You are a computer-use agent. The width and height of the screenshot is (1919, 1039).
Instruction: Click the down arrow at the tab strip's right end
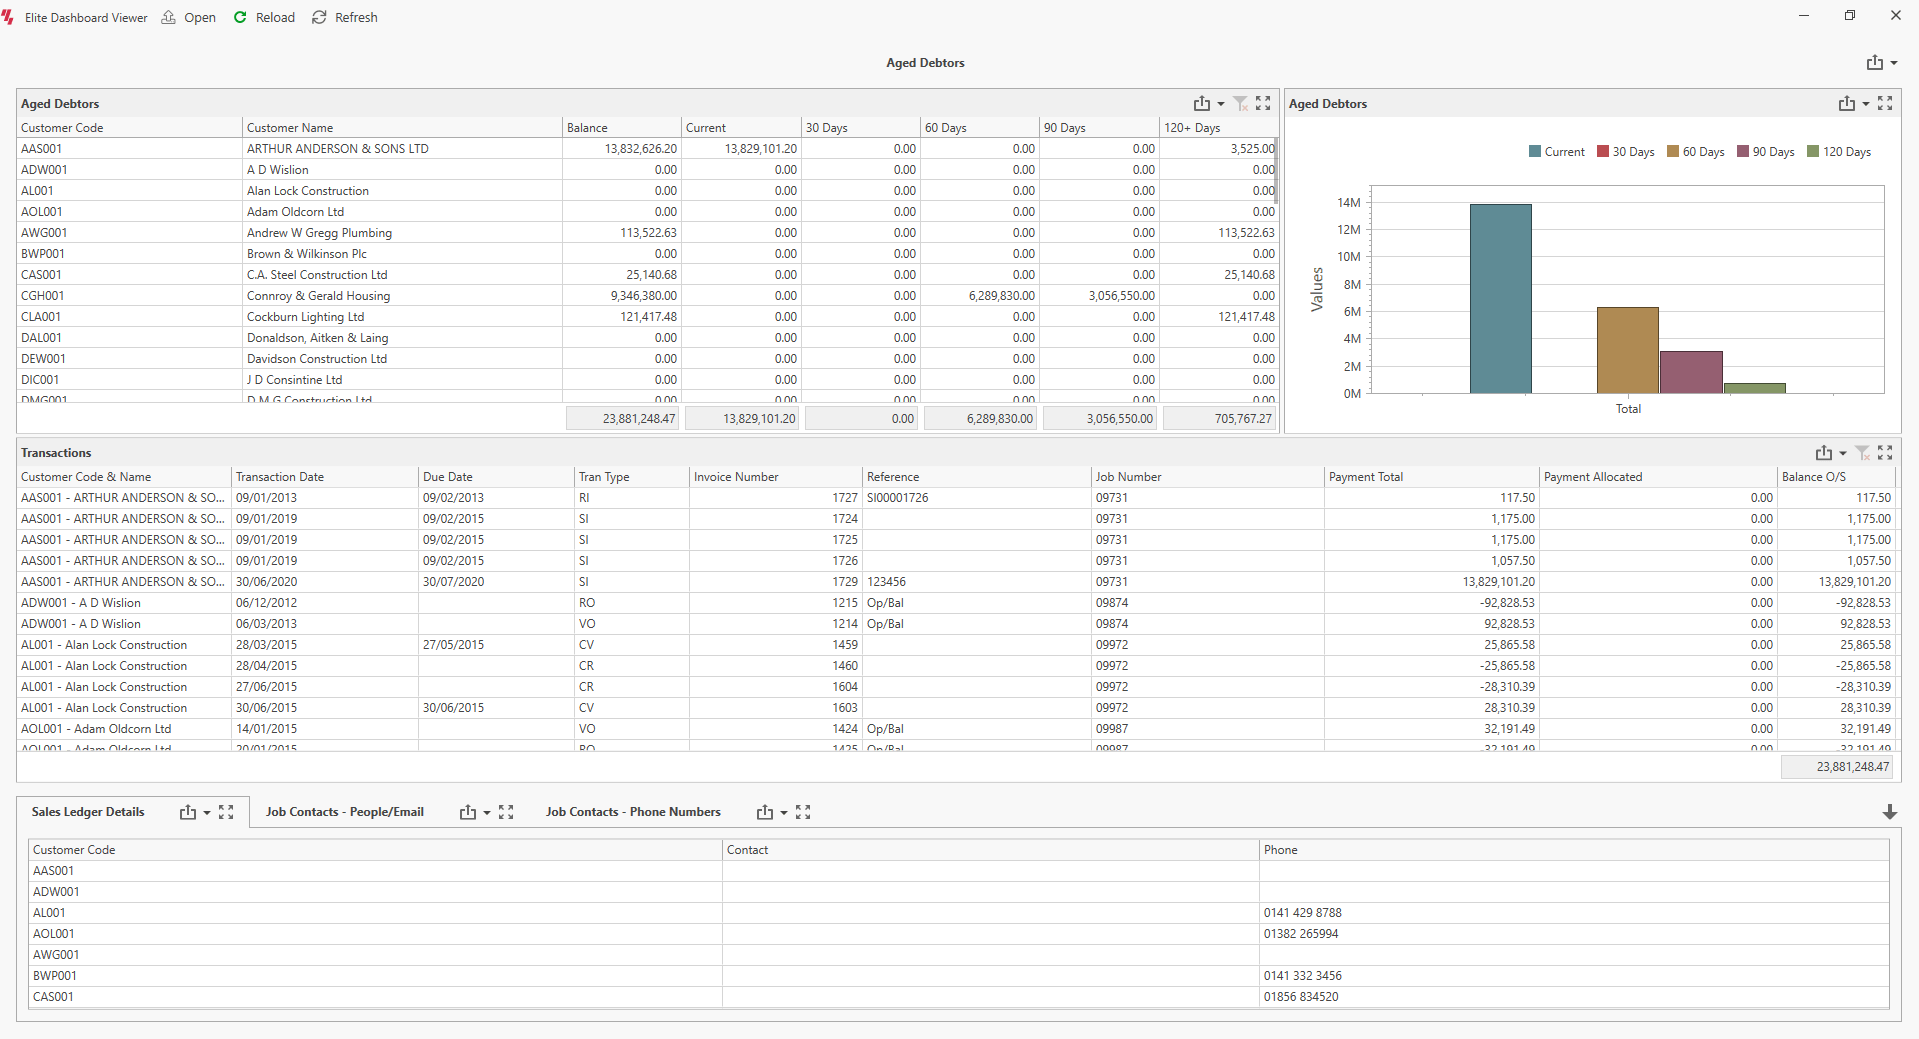point(1889,812)
